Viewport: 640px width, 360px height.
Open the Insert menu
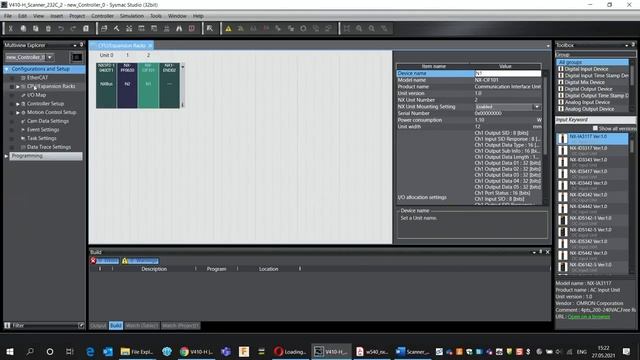(x=56, y=16)
